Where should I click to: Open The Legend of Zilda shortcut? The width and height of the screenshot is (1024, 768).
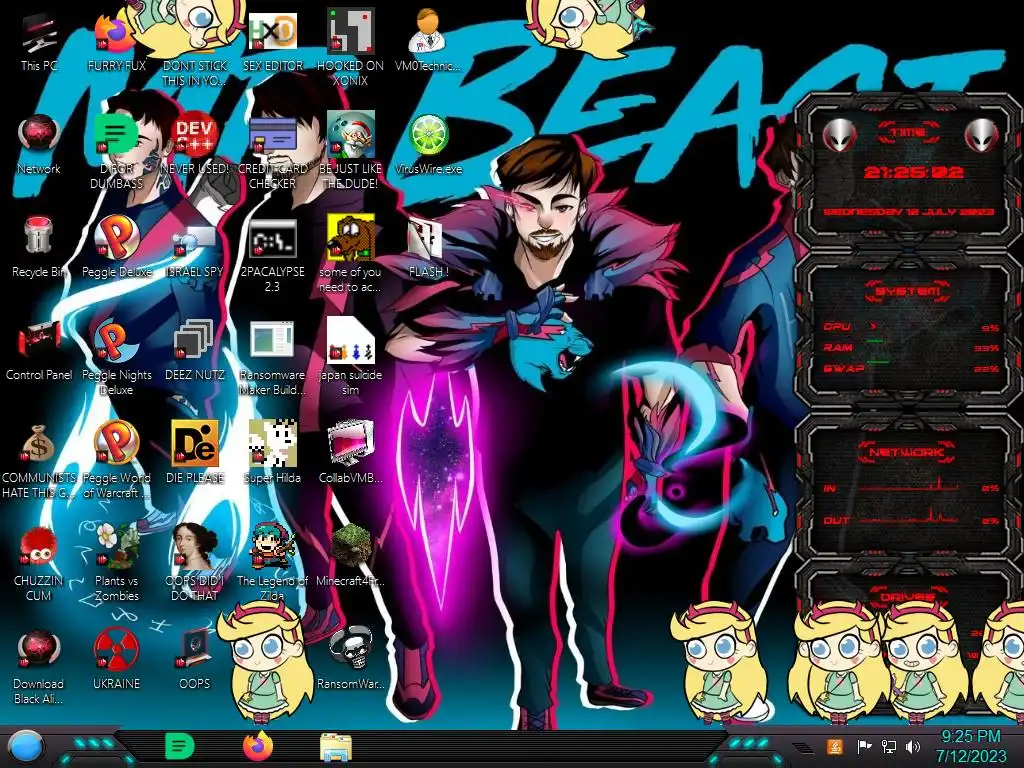[x=272, y=563]
